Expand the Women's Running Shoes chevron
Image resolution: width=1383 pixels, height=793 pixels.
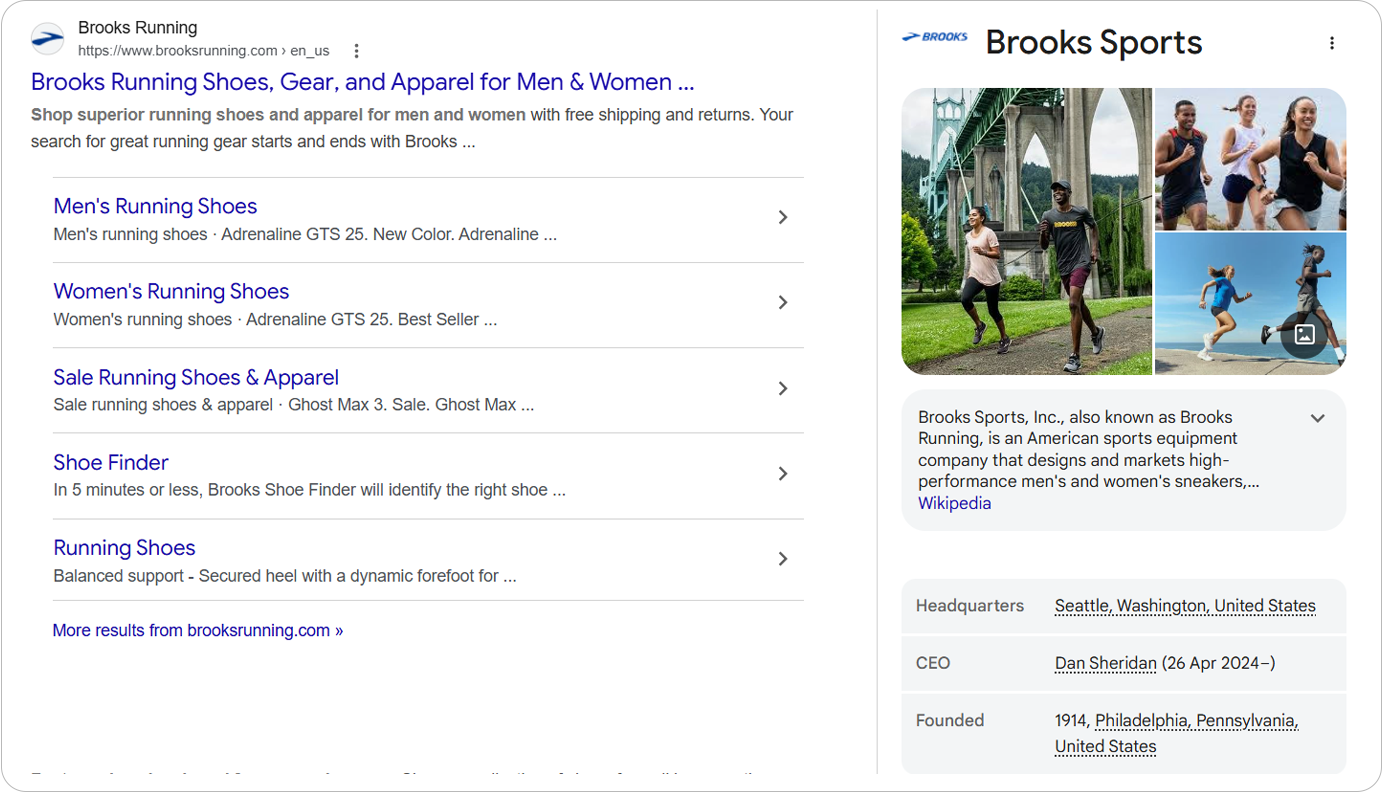[783, 302]
